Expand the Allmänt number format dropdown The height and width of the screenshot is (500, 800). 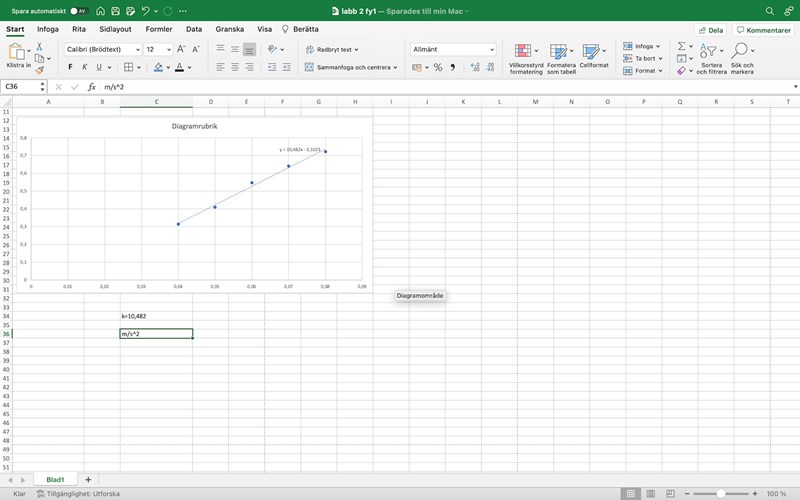point(491,49)
